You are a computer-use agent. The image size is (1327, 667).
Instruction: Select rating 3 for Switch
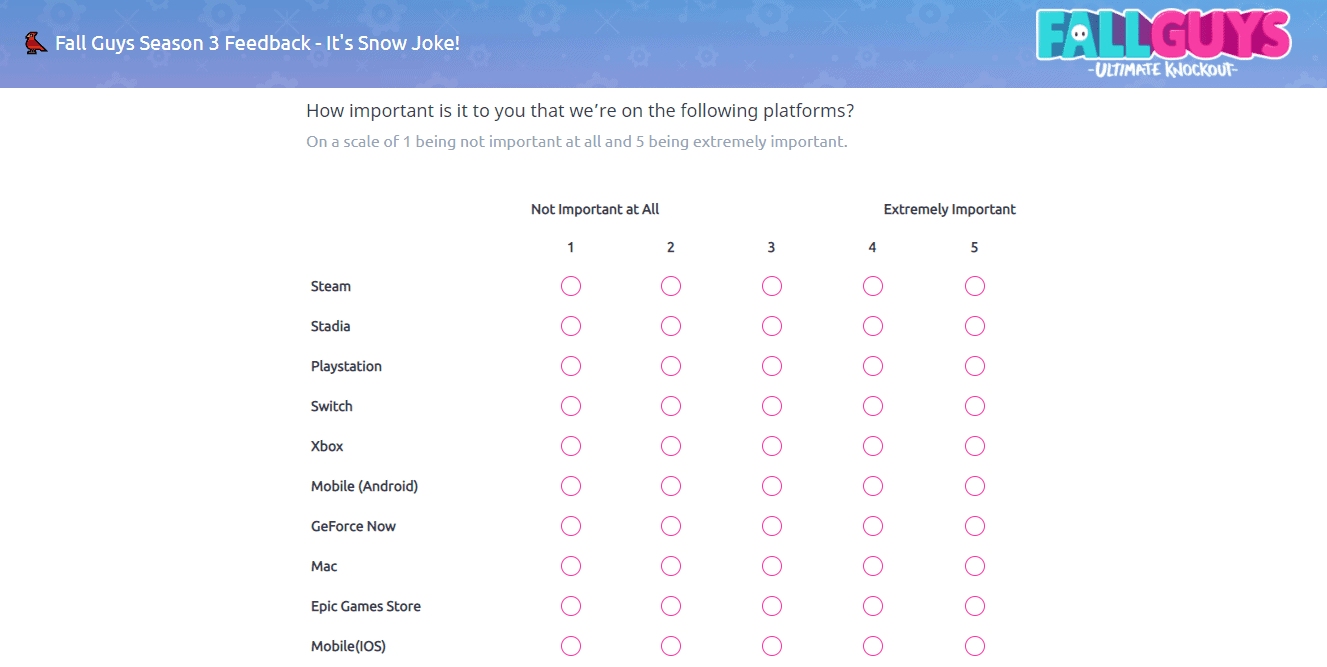point(772,407)
